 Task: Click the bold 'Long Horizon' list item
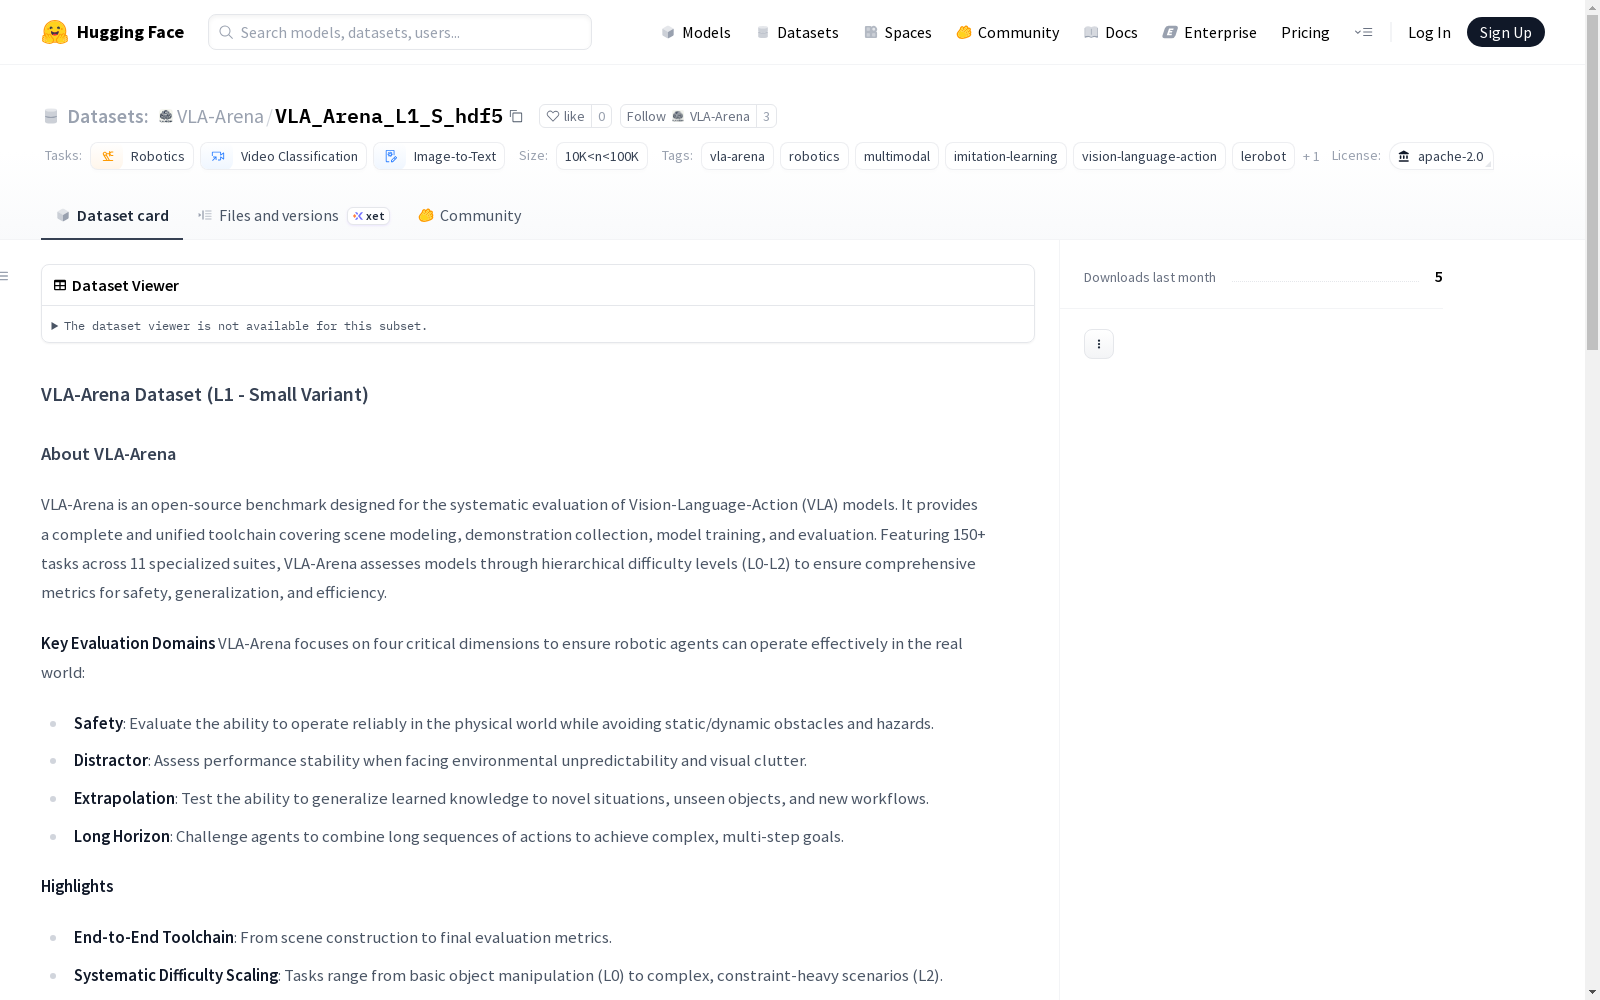coord(122,836)
